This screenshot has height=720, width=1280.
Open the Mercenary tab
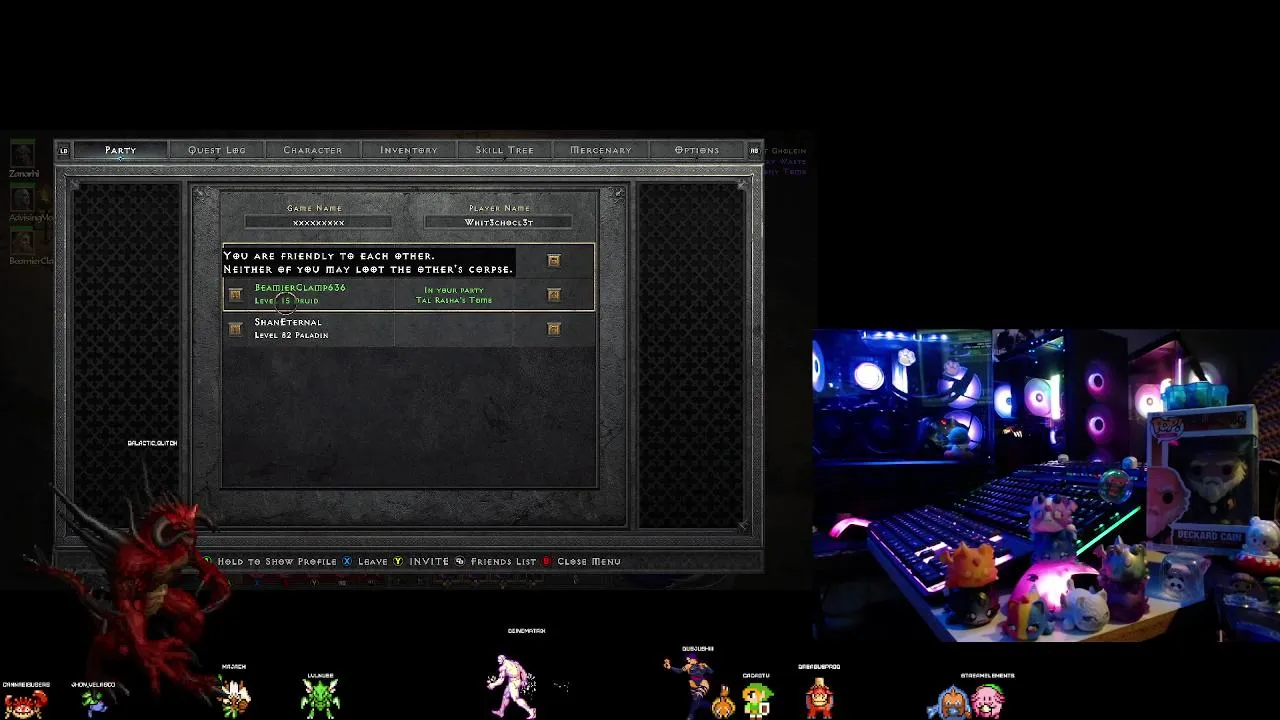pyautogui.click(x=601, y=150)
